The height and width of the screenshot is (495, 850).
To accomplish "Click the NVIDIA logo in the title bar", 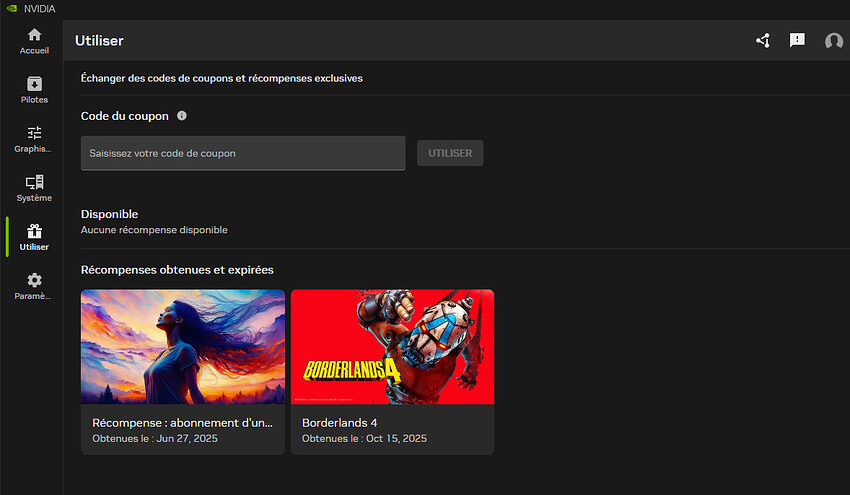I will pyautogui.click(x=12, y=8).
